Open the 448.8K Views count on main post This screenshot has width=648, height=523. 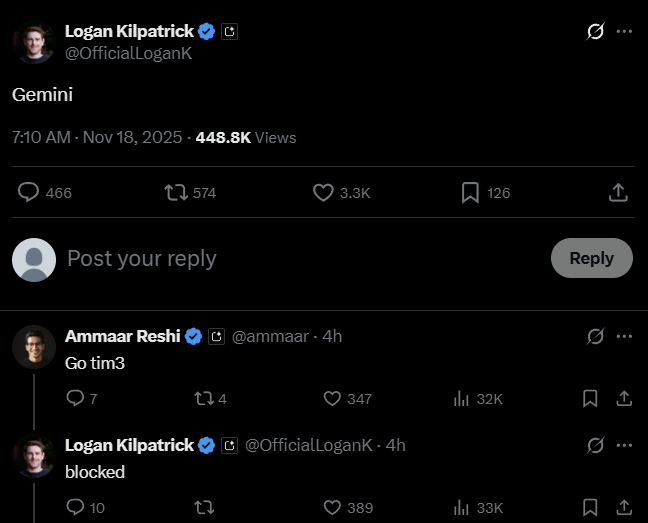246,137
